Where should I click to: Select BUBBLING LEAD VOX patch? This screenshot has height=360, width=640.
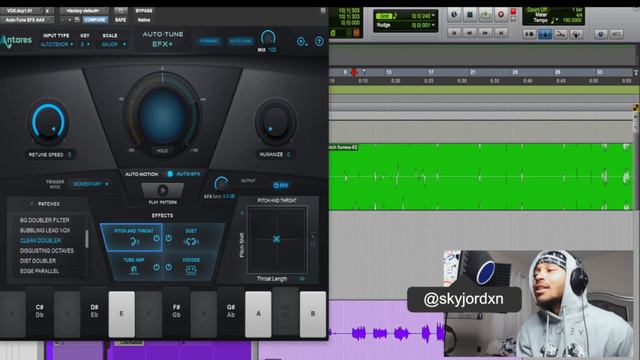[x=45, y=230]
